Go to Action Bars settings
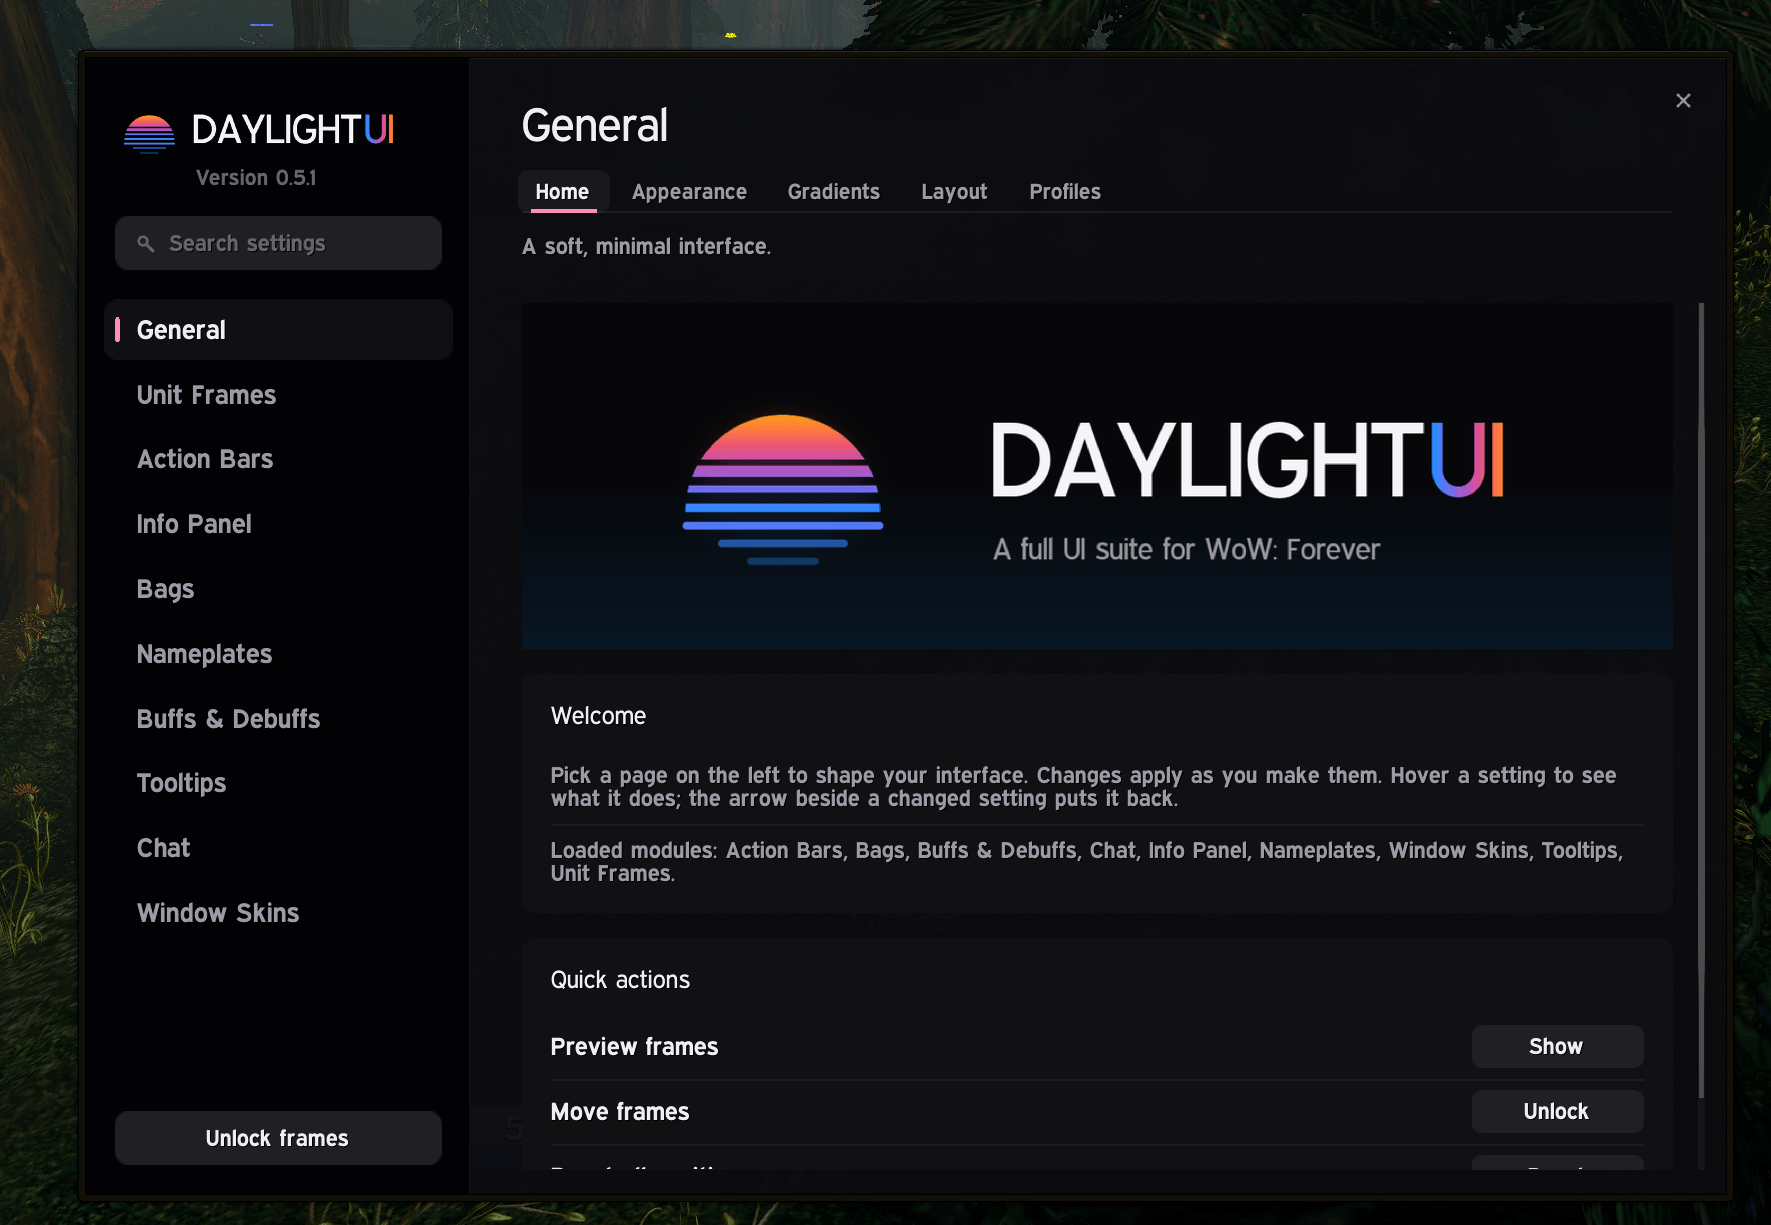 tap(205, 459)
